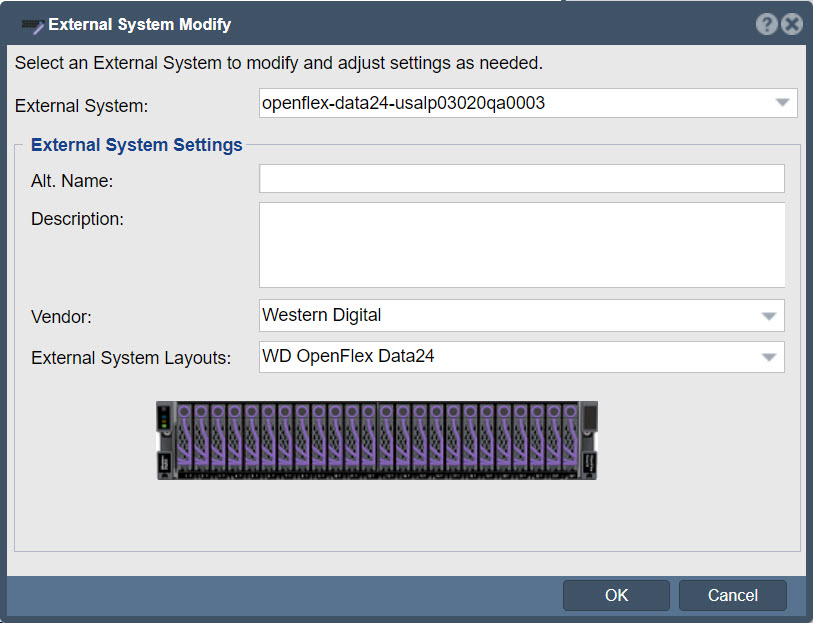Click the 'External System Settings' group heading

137,145
